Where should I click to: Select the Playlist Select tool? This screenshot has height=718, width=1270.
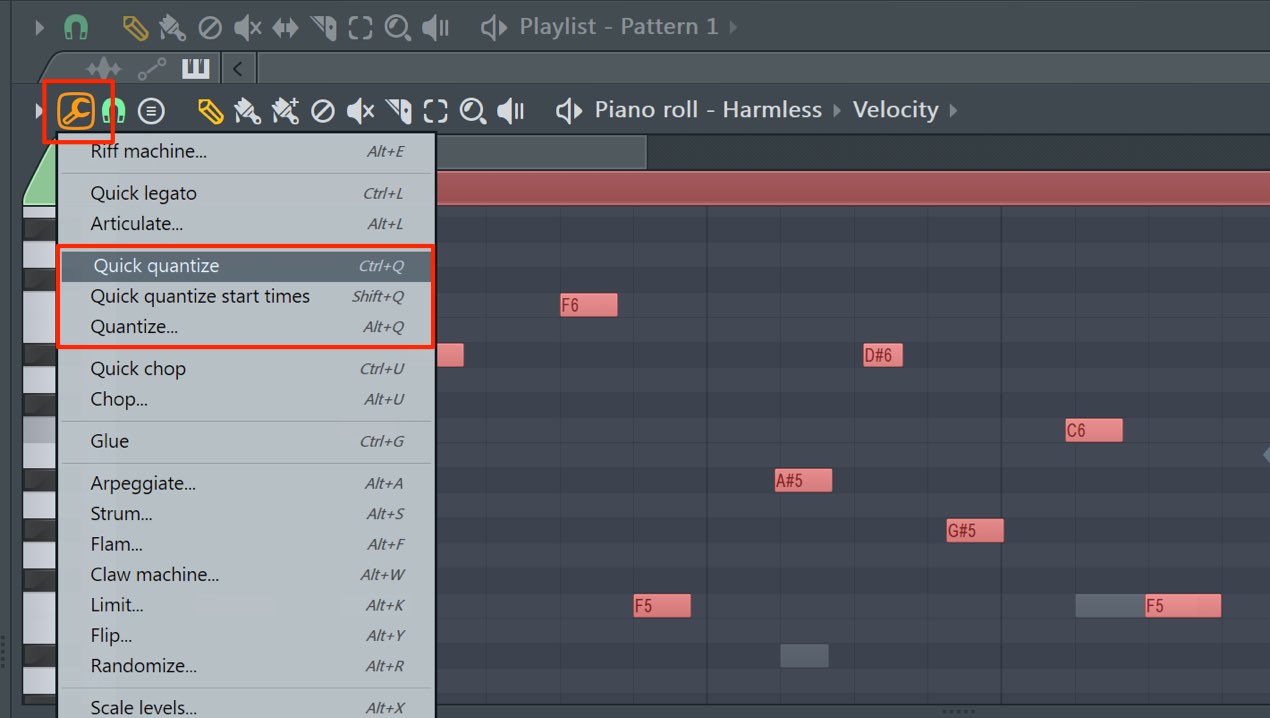[360, 27]
